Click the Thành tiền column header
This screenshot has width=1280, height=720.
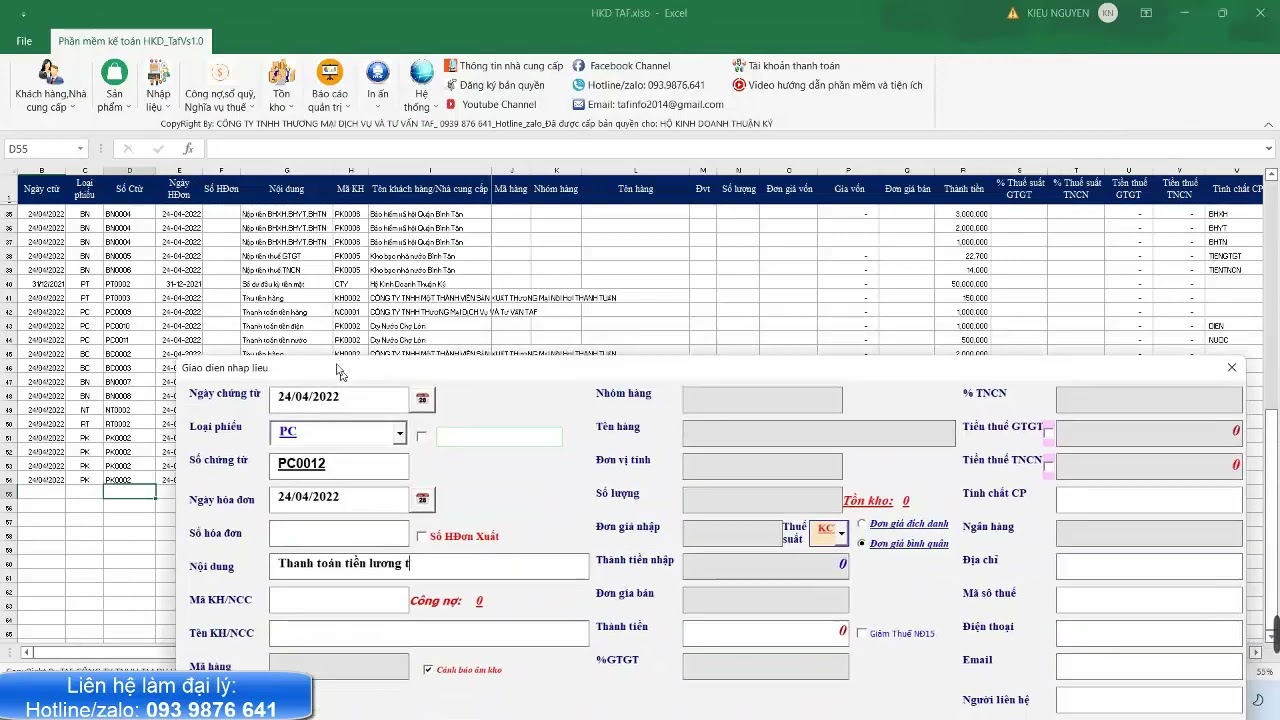point(963,189)
